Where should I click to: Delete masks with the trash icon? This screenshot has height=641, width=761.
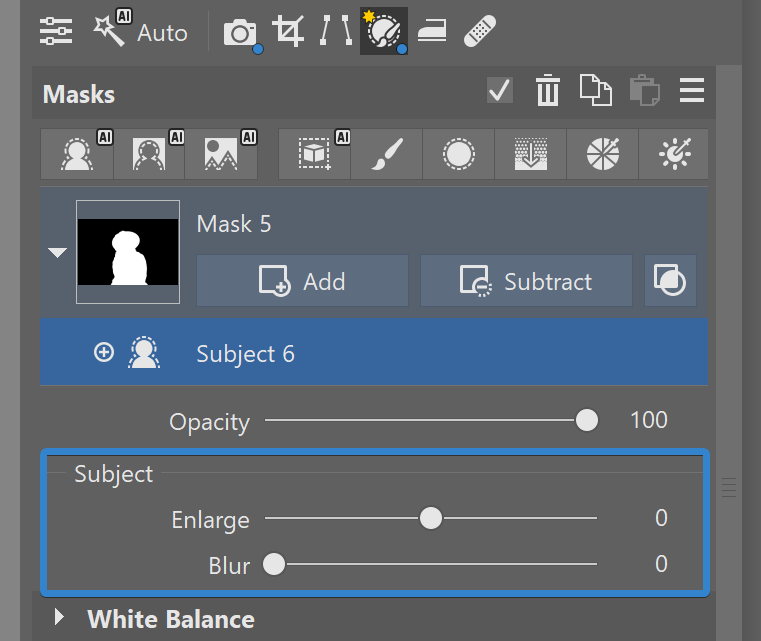click(x=547, y=92)
